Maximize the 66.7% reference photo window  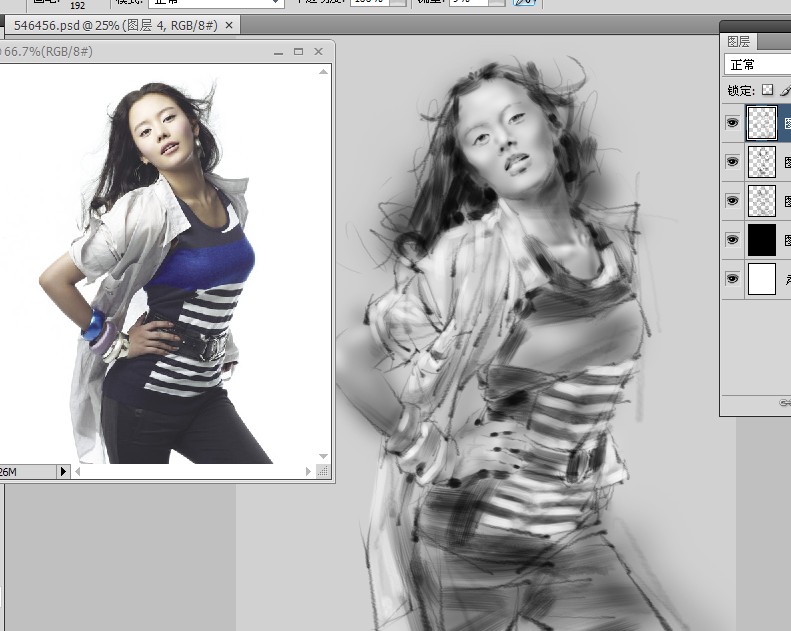299,51
